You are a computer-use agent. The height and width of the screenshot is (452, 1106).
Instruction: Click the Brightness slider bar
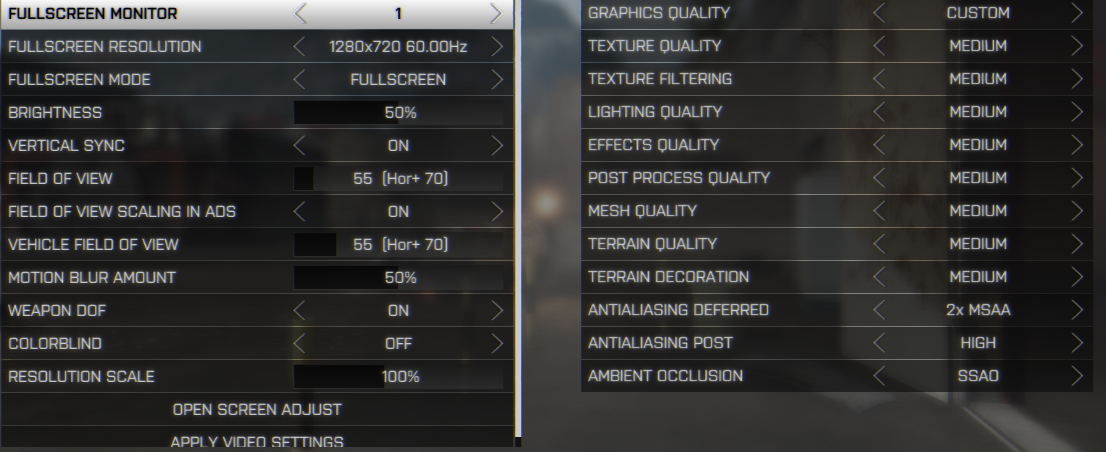[x=399, y=113]
